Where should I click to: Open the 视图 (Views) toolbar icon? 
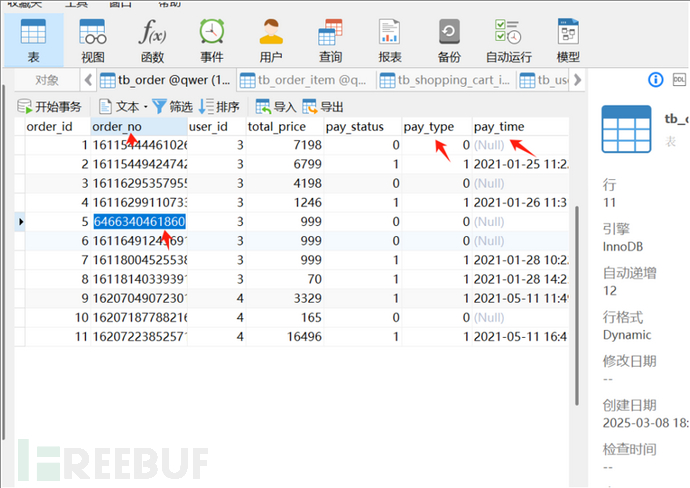click(x=93, y=41)
